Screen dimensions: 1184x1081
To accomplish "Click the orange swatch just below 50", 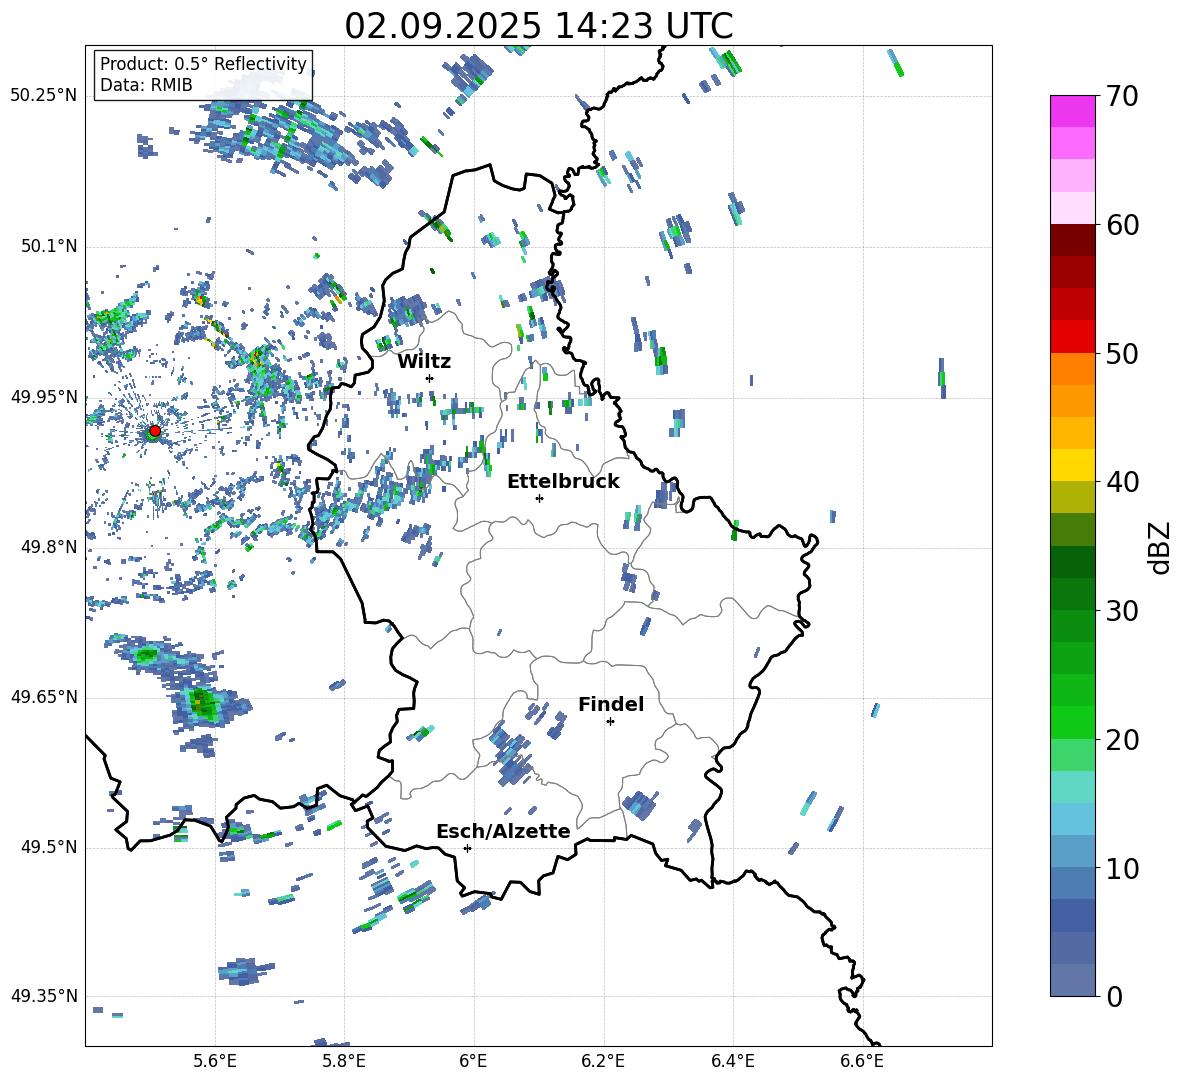I will tap(1073, 369).
